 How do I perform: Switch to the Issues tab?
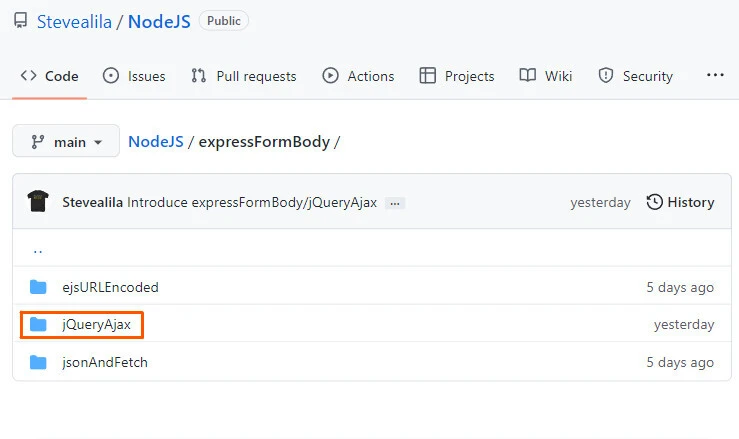click(x=135, y=76)
